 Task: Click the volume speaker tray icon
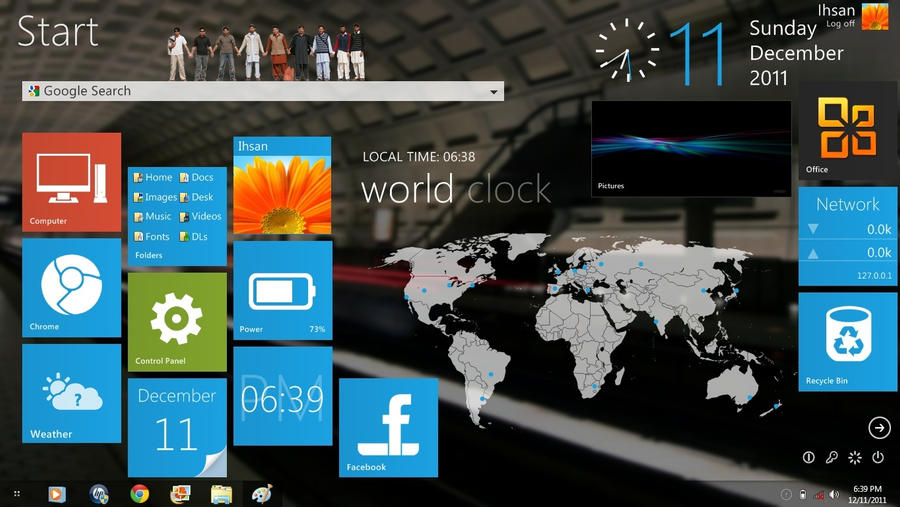(x=834, y=494)
